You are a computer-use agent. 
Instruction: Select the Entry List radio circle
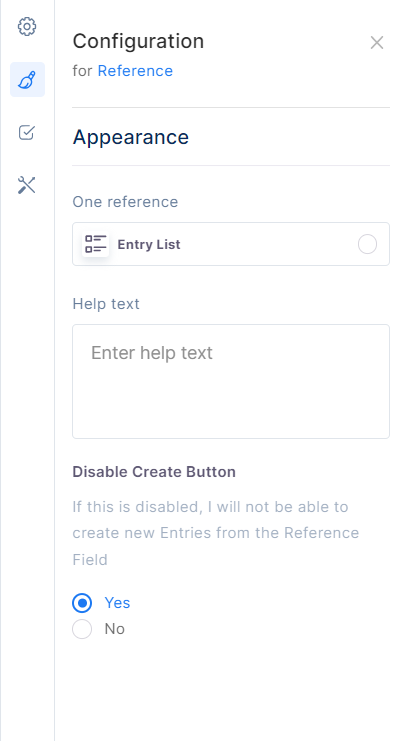[x=367, y=244]
